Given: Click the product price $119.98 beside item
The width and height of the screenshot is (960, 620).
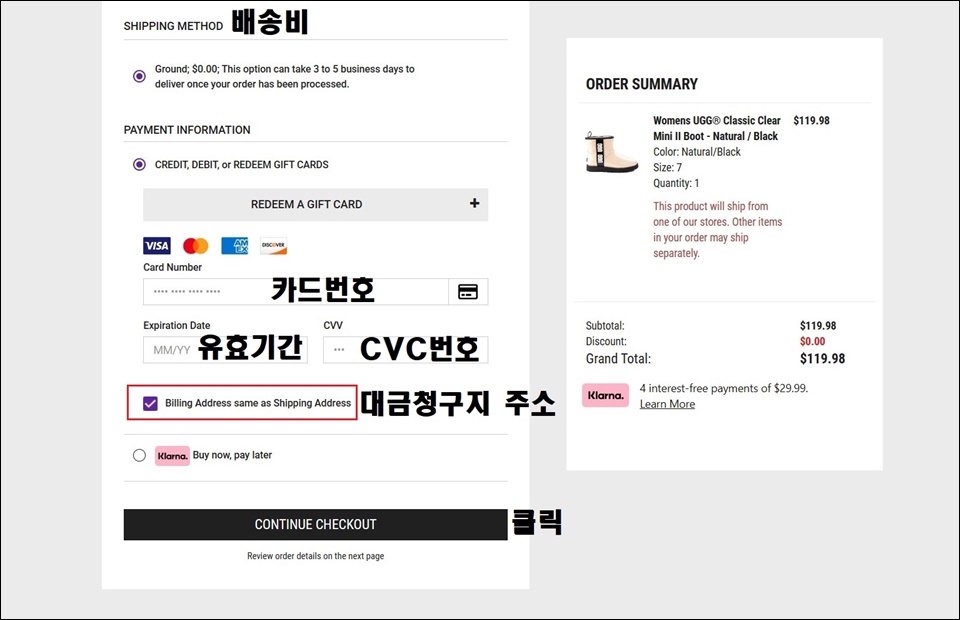Looking at the screenshot, I should tap(811, 121).
